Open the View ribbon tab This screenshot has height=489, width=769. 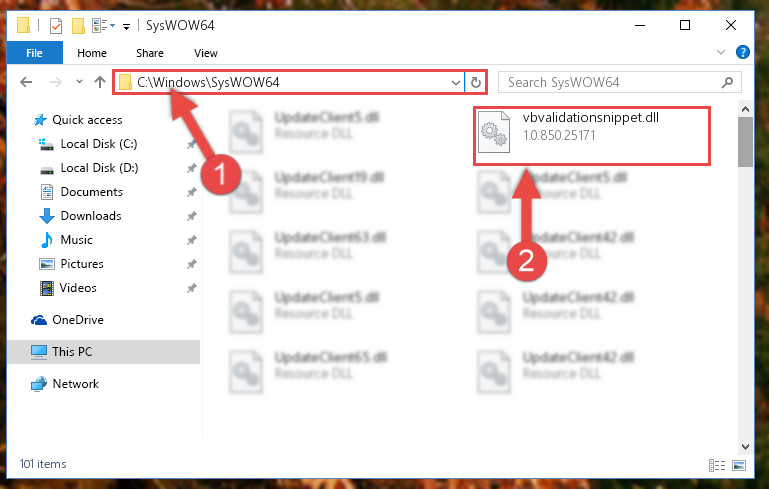pyautogui.click(x=205, y=53)
